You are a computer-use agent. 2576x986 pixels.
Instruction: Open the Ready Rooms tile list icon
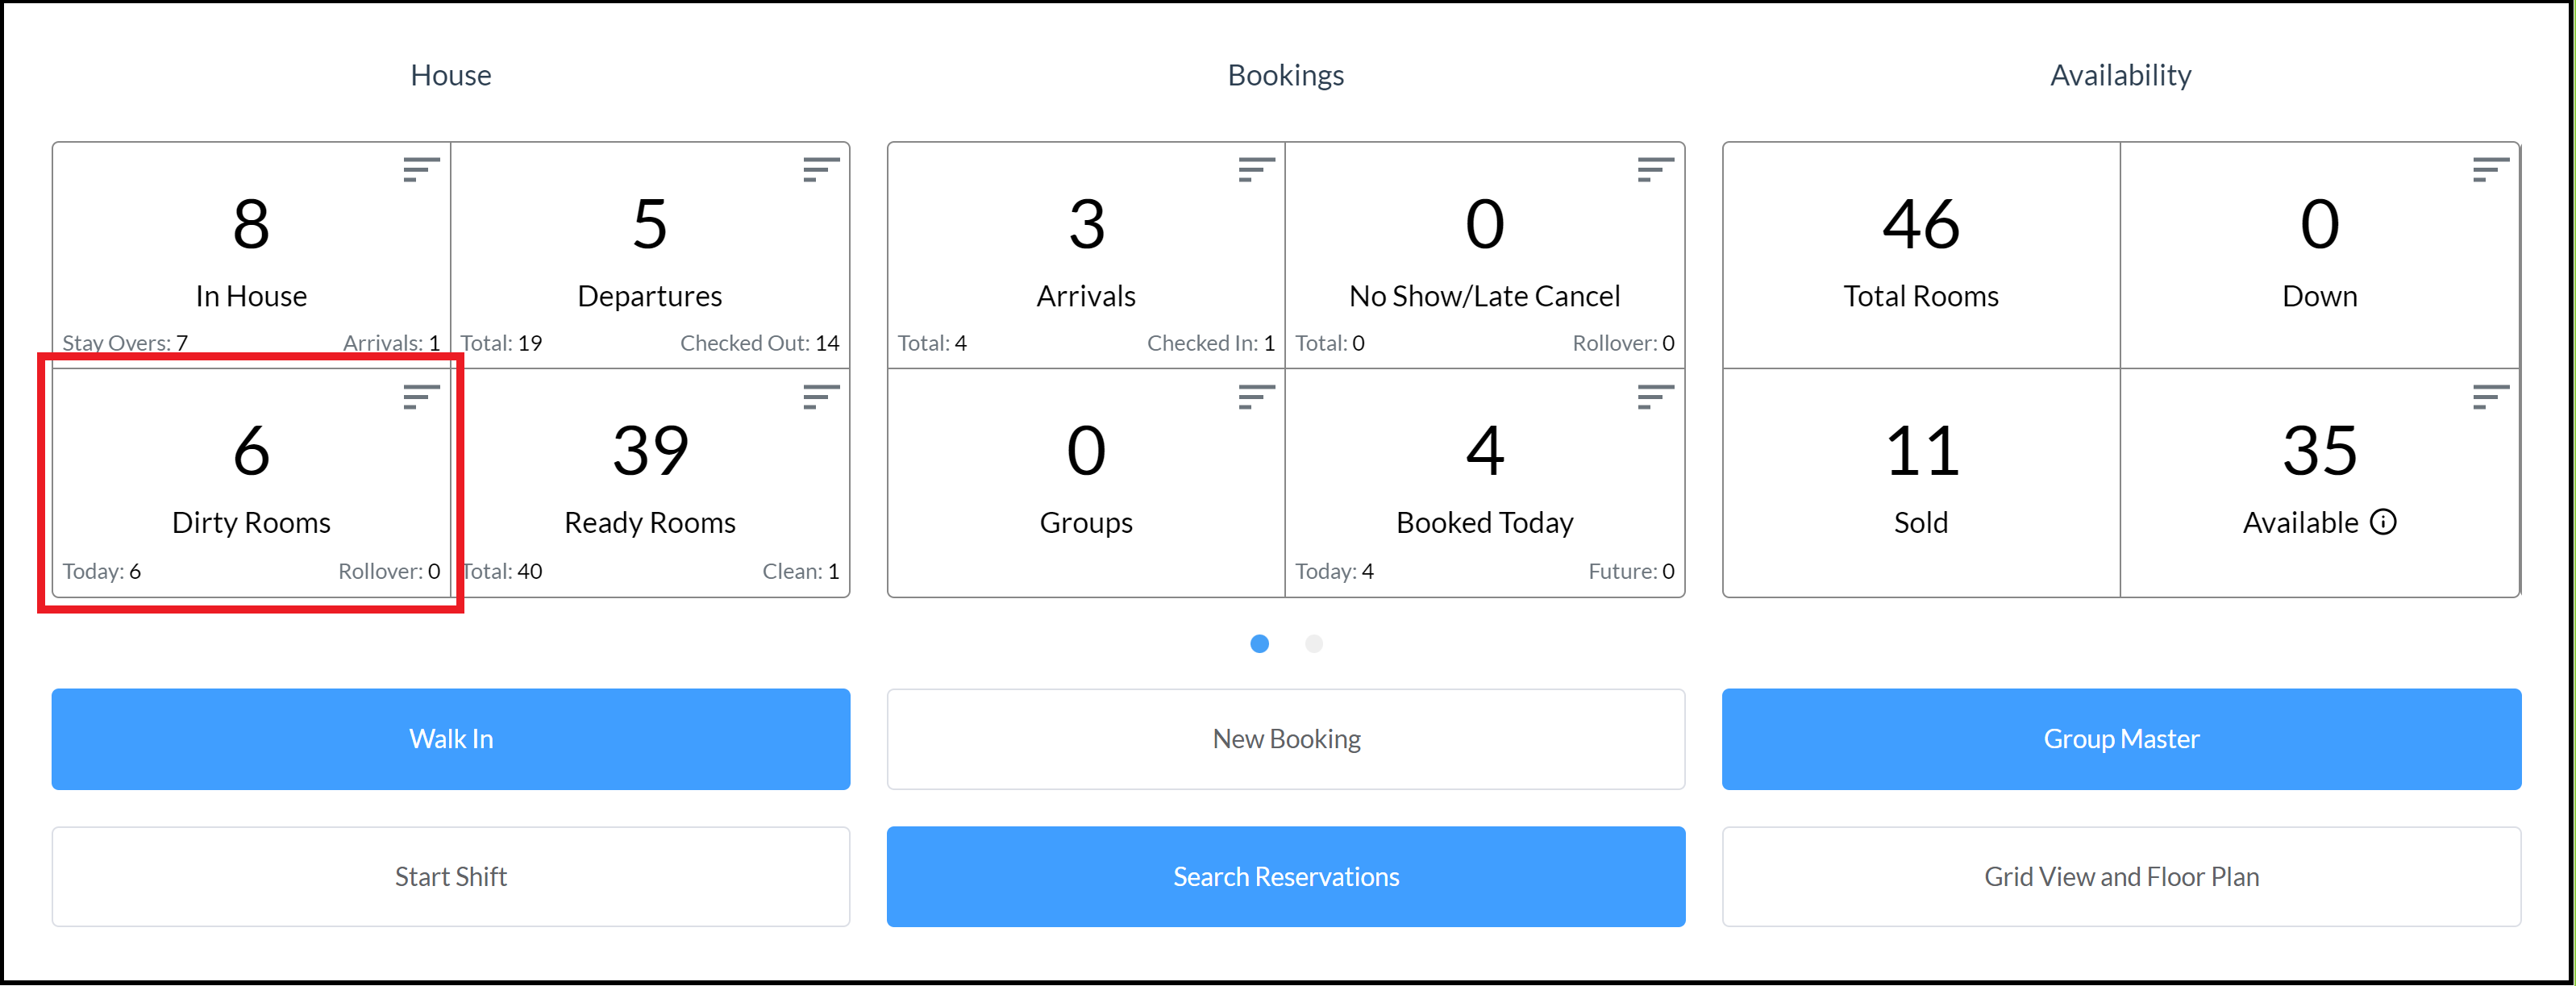pyautogui.click(x=820, y=397)
